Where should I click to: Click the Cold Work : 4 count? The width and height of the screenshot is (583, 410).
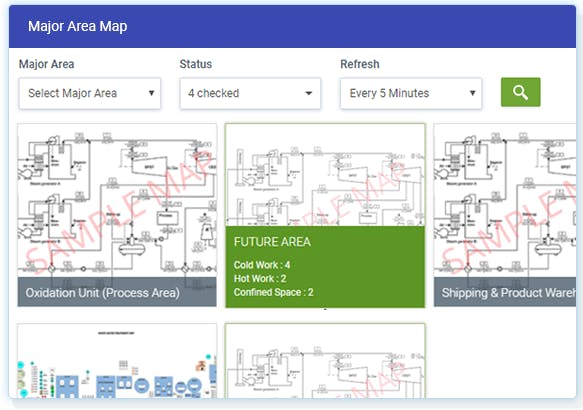(262, 265)
